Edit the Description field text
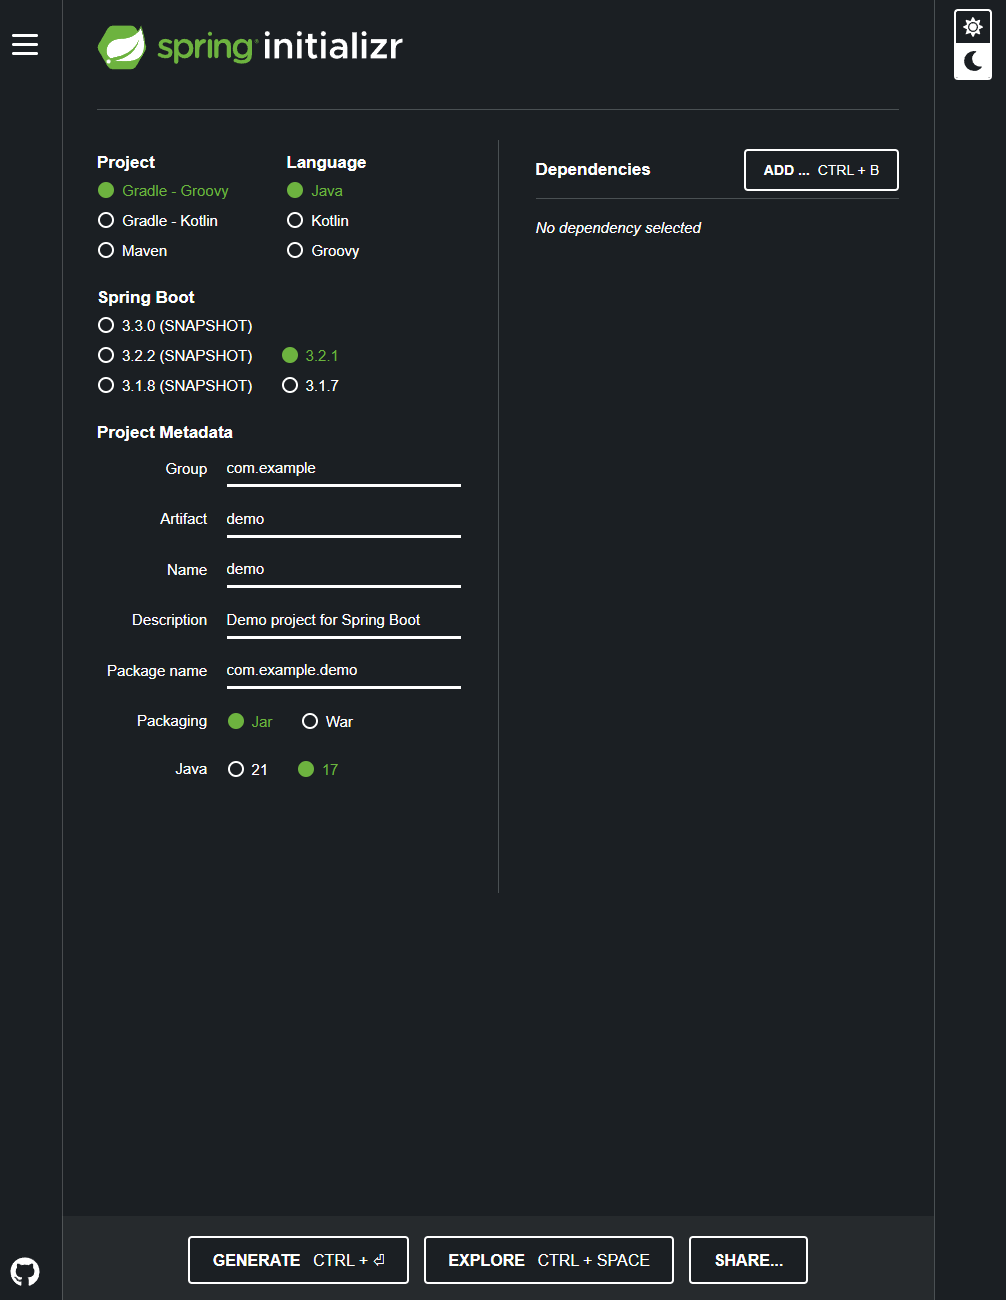Screen dimensions: 1006x1300 click(x=343, y=620)
